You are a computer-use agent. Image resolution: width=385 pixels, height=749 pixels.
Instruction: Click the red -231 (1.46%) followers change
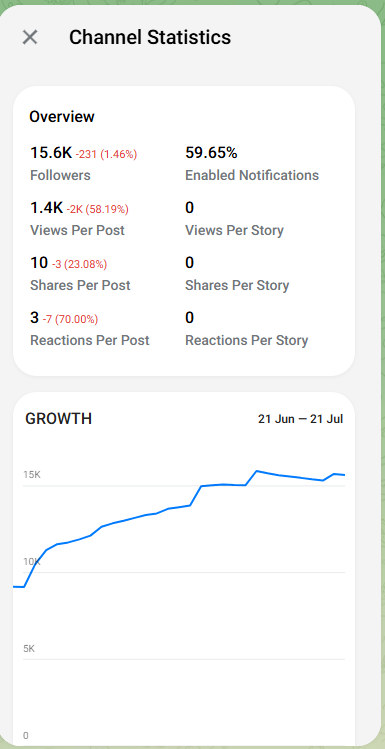pos(106,154)
